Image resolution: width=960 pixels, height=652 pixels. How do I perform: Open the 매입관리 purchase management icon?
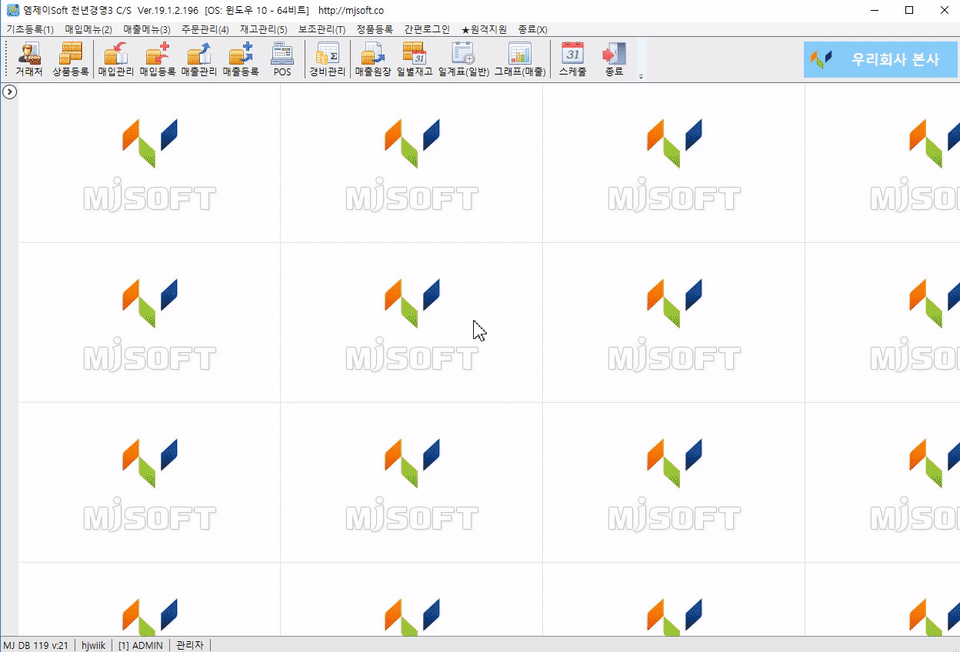116,59
